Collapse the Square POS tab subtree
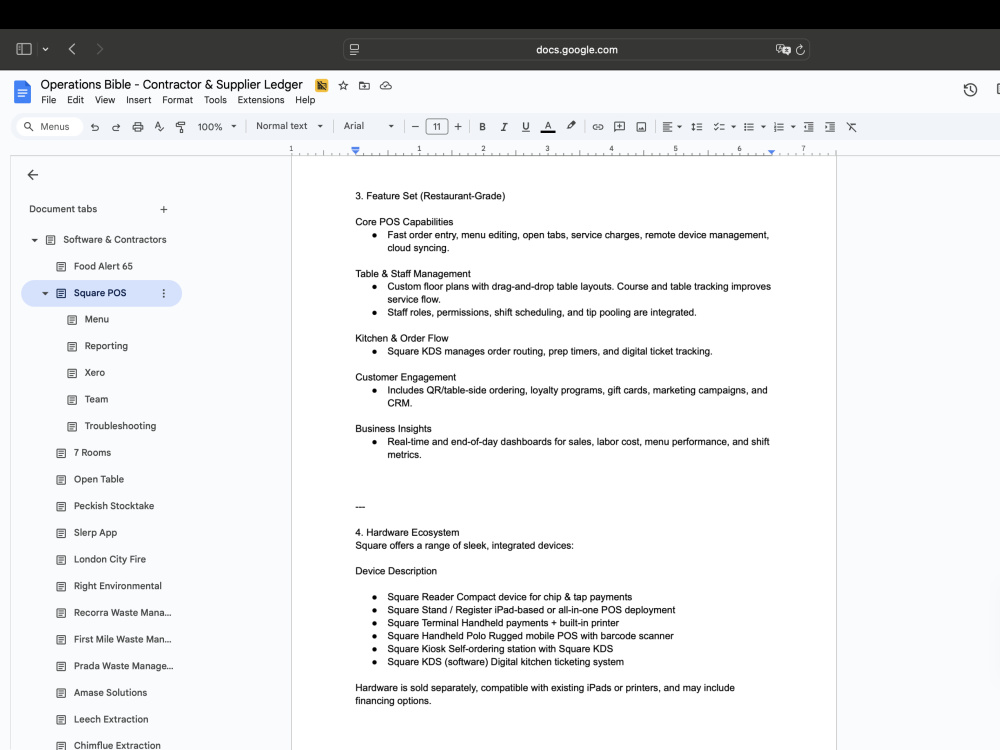Screen dimensions: 1000x750 coord(45,293)
